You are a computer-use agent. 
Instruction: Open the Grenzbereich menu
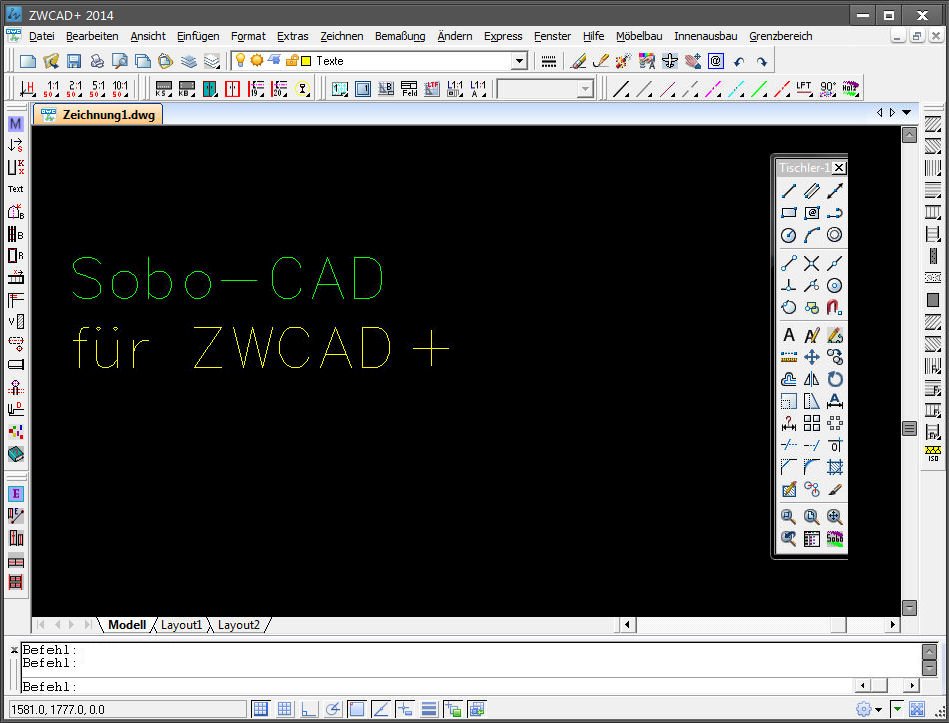pyautogui.click(x=781, y=36)
